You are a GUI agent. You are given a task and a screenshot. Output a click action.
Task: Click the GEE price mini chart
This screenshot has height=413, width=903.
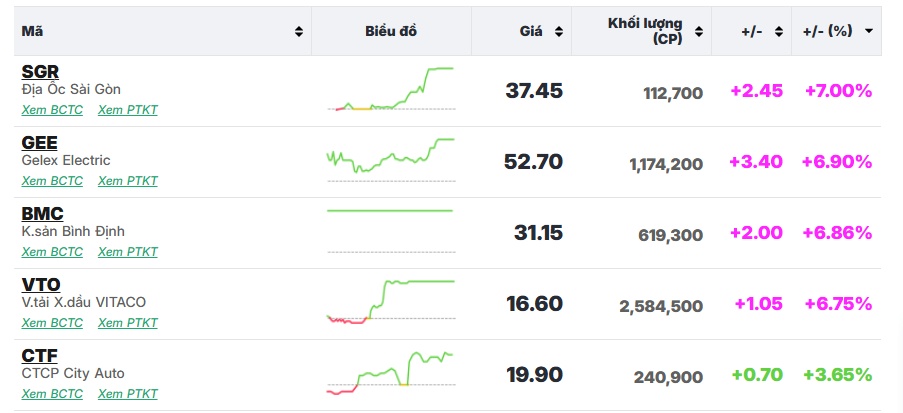391,159
